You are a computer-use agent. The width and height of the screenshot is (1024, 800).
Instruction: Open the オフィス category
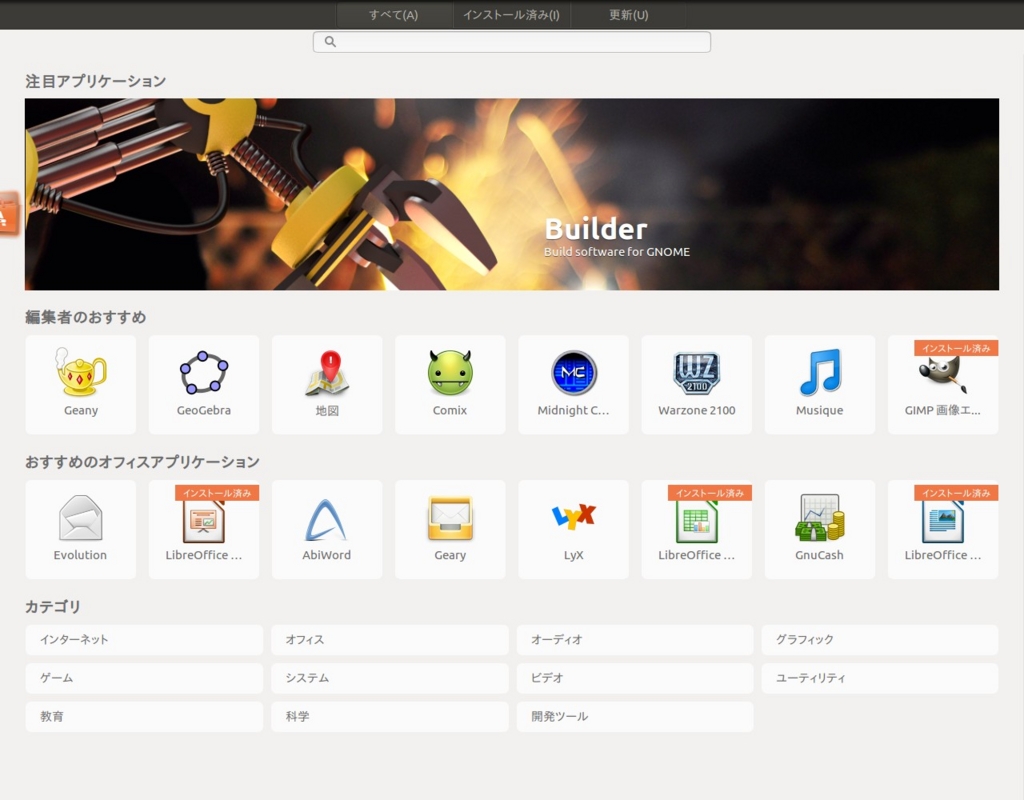point(390,640)
